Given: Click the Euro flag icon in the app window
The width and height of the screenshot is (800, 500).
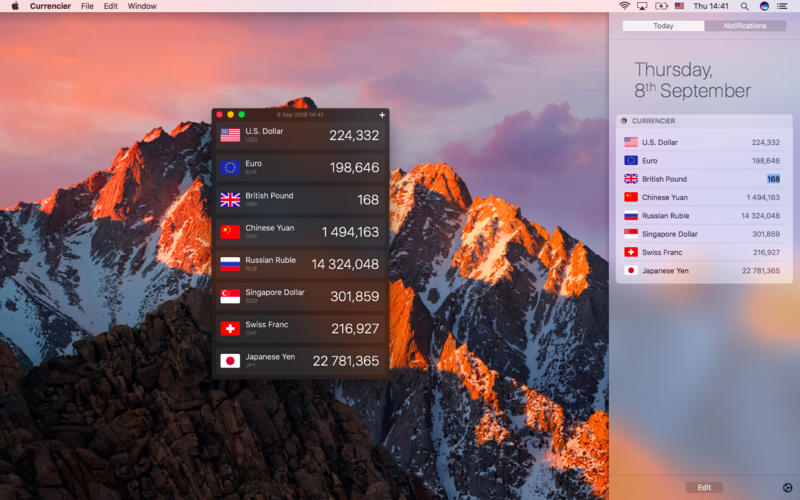Looking at the screenshot, I should (230, 167).
